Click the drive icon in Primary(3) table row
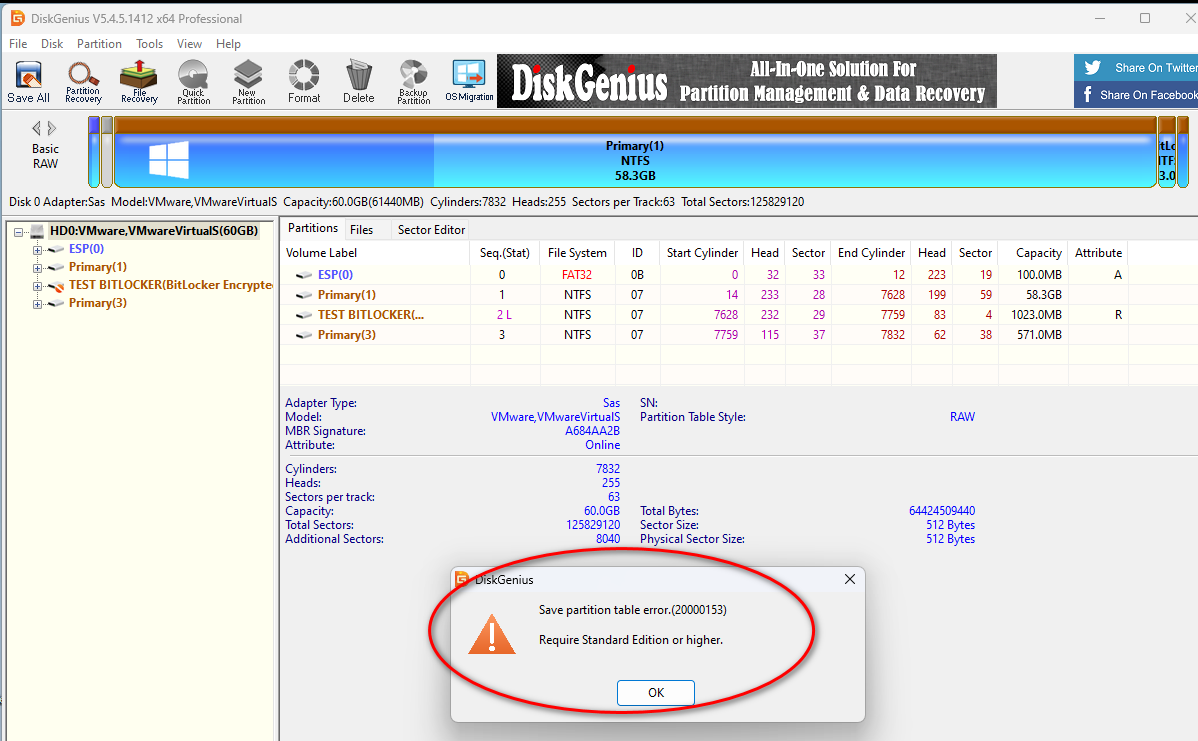The image size is (1198, 741). point(304,335)
